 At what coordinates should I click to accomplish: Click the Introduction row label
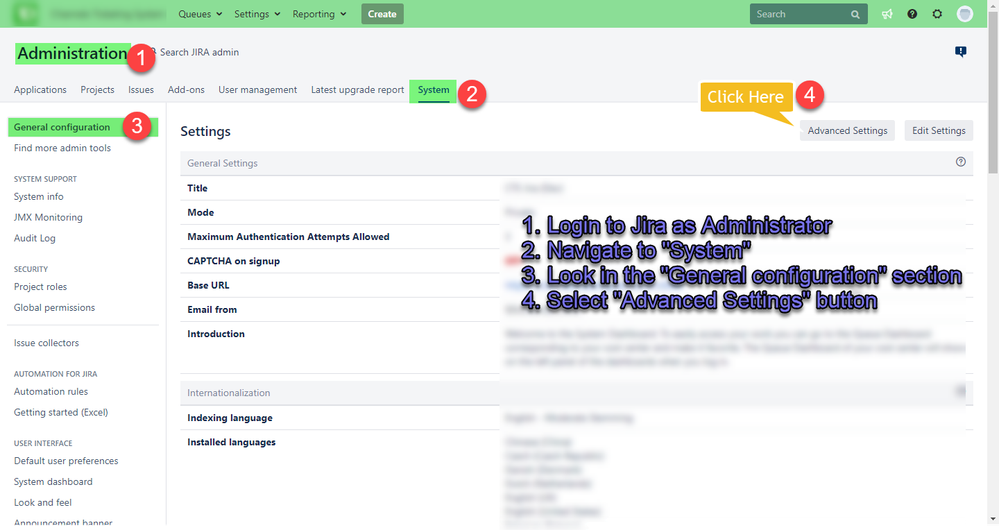(x=216, y=333)
